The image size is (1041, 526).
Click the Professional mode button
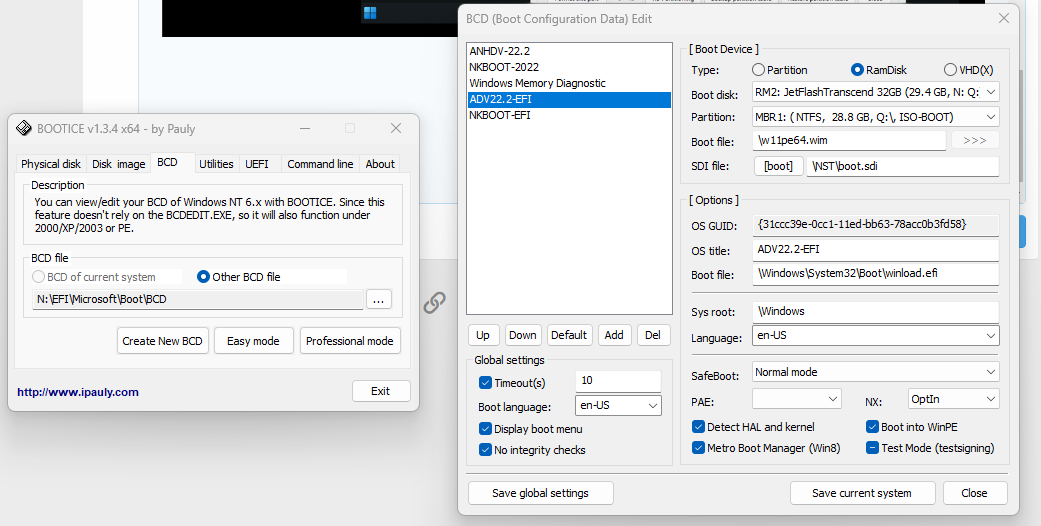[x=350, y=341]
